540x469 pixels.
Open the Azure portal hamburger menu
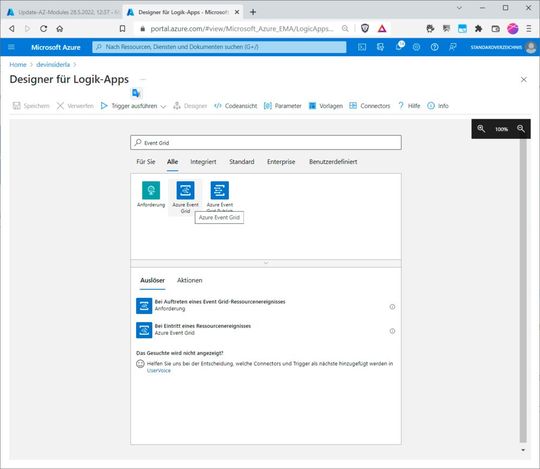11,47
